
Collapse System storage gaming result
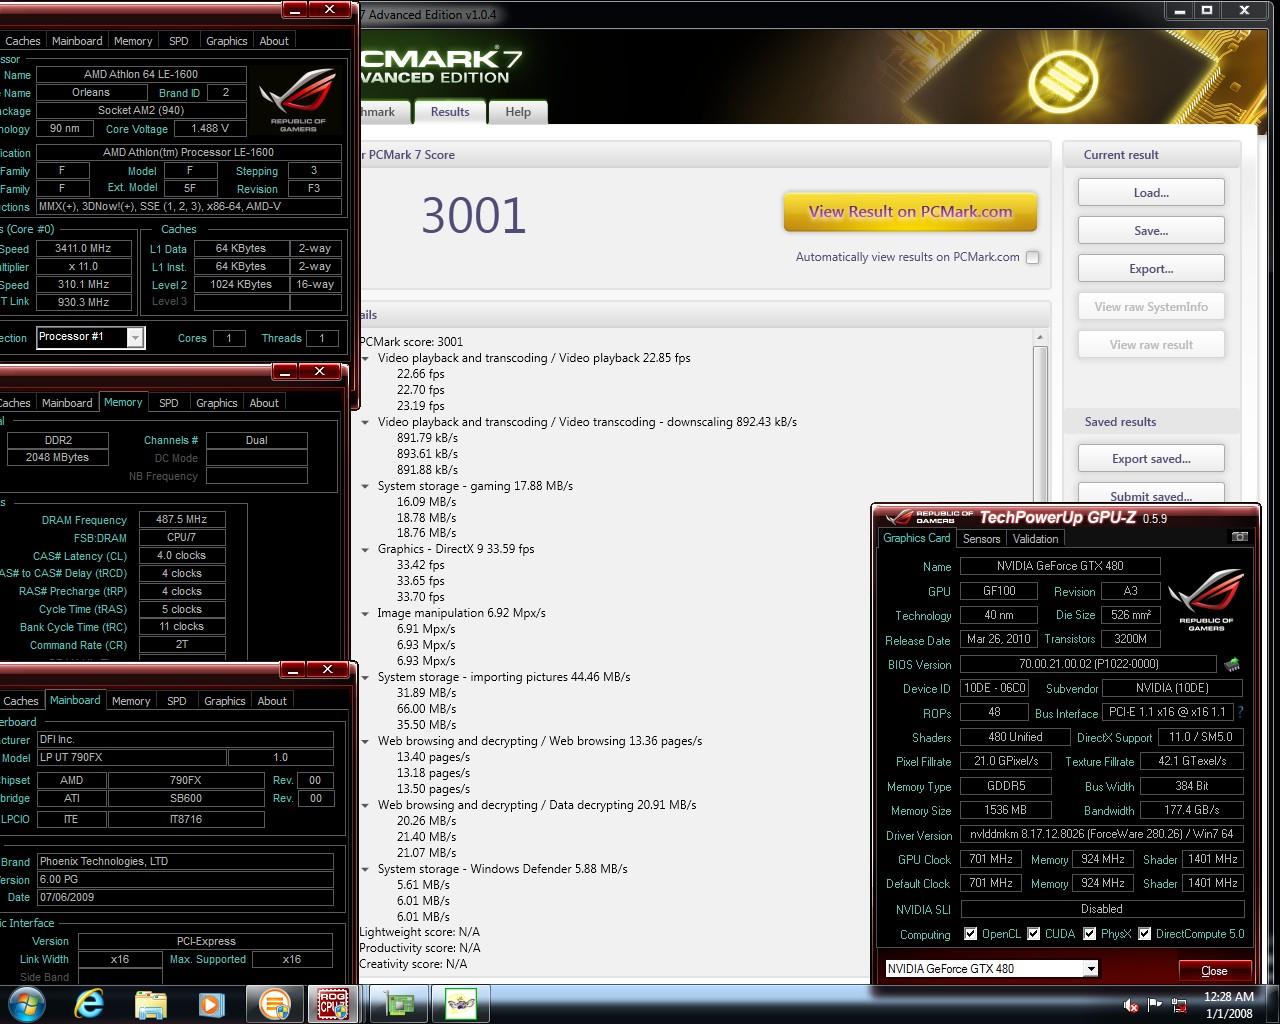point(365,486)
